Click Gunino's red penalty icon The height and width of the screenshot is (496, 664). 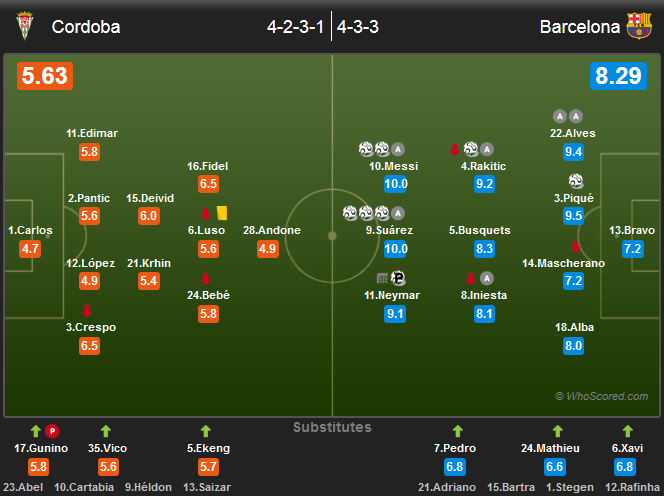tap(52, 431)
